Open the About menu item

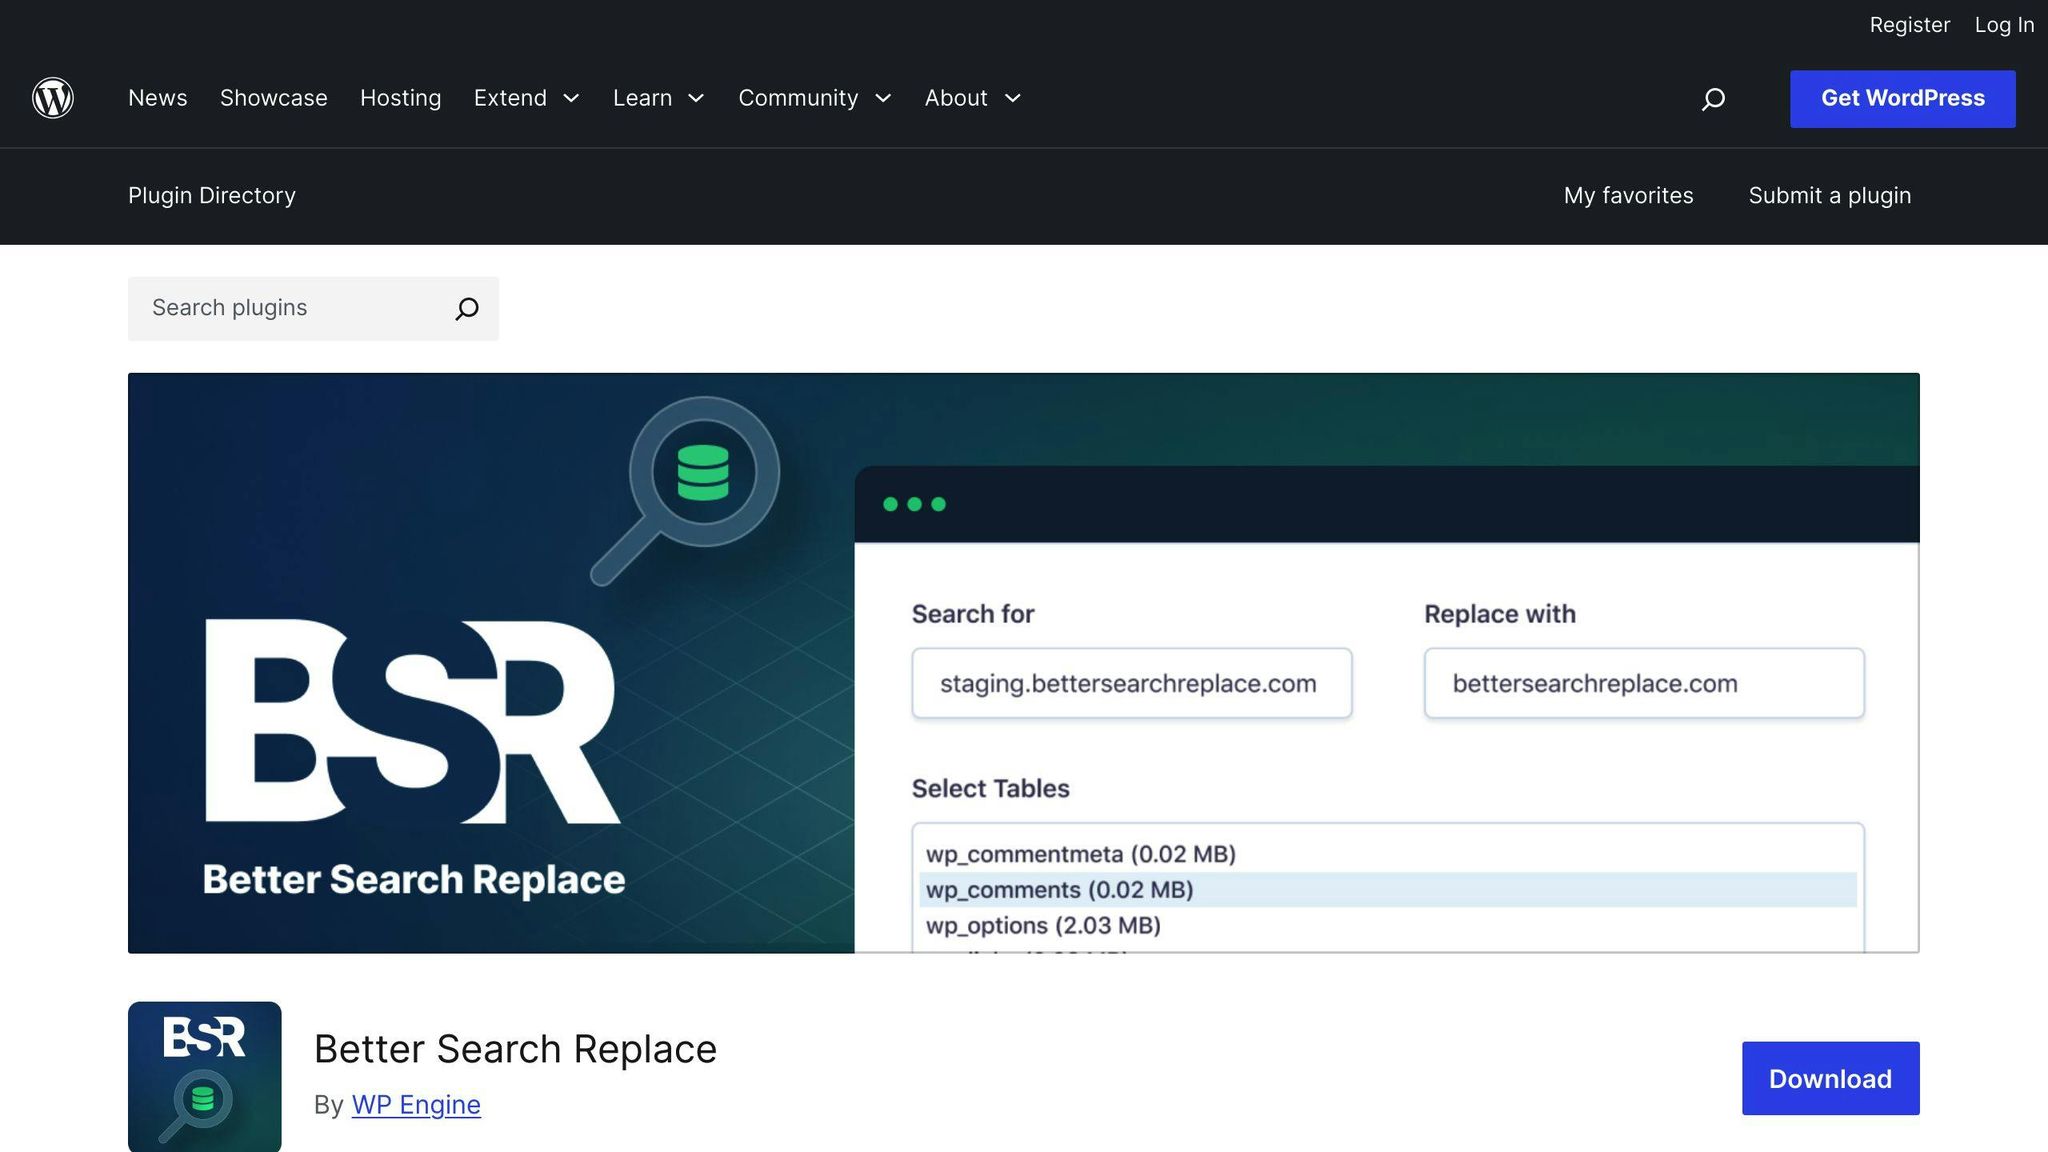(x=956, y=98)
